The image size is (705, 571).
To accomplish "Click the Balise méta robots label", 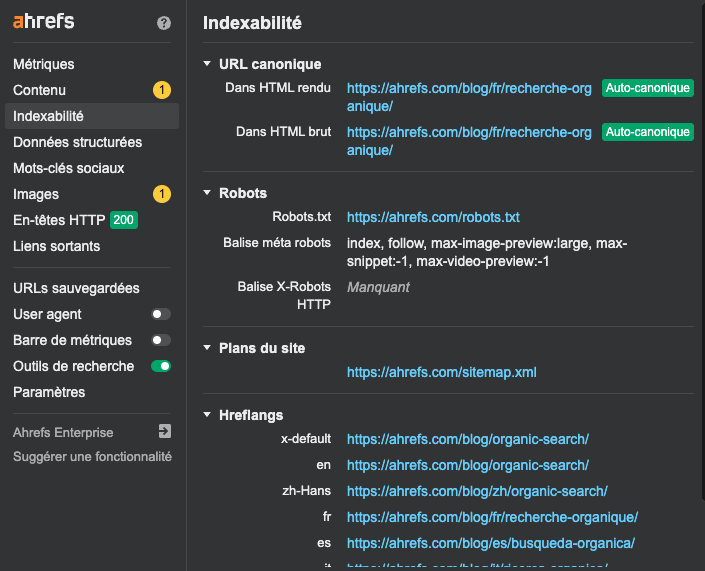I will [x=277, y=243].
